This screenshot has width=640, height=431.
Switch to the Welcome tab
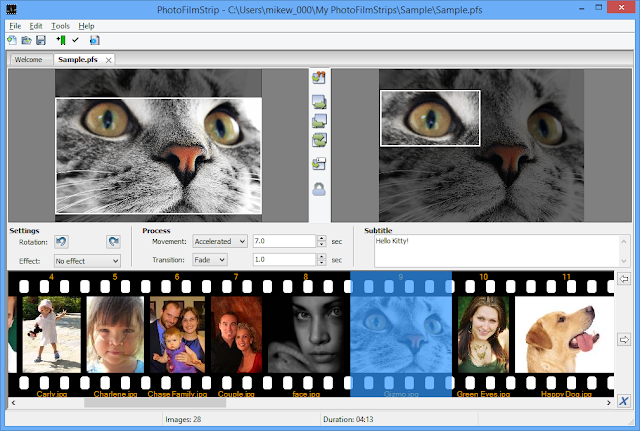click(29, 60)
